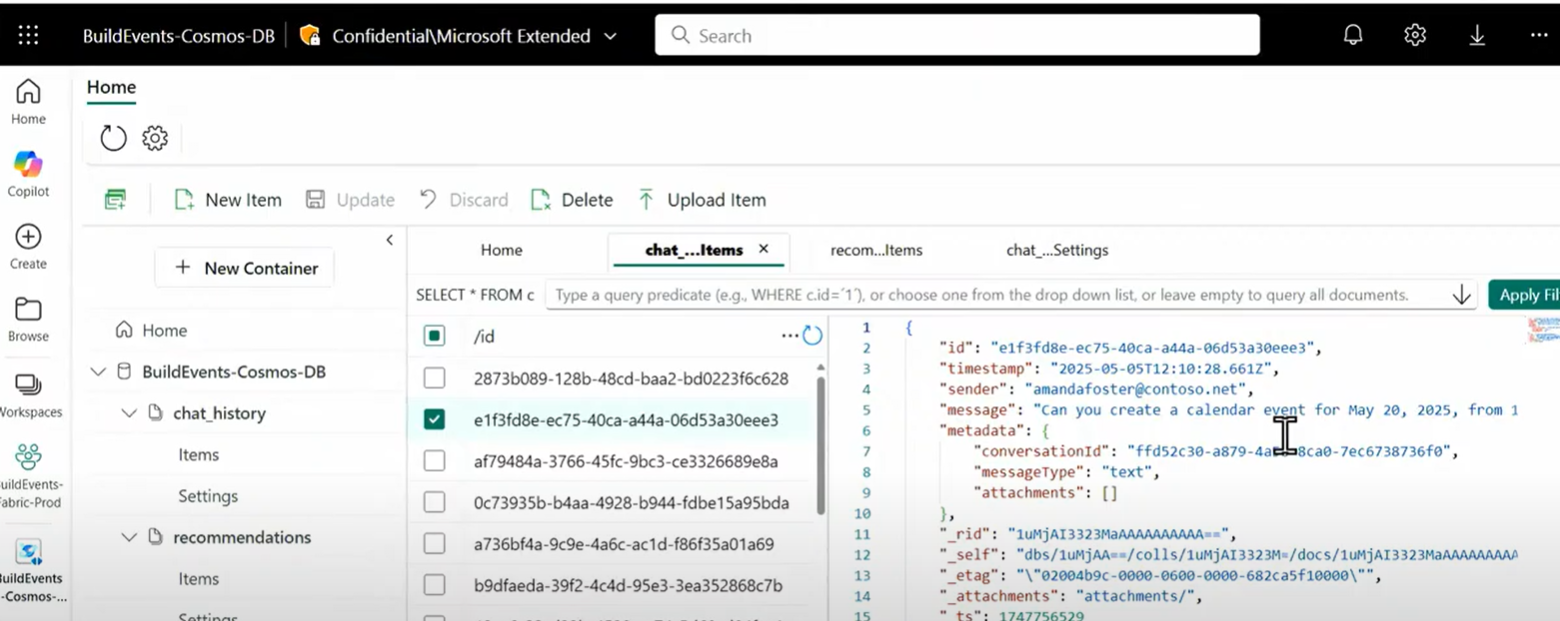Open Settings under chat_history
This screenshot has height=621, width=1560.
coord(208,496)
